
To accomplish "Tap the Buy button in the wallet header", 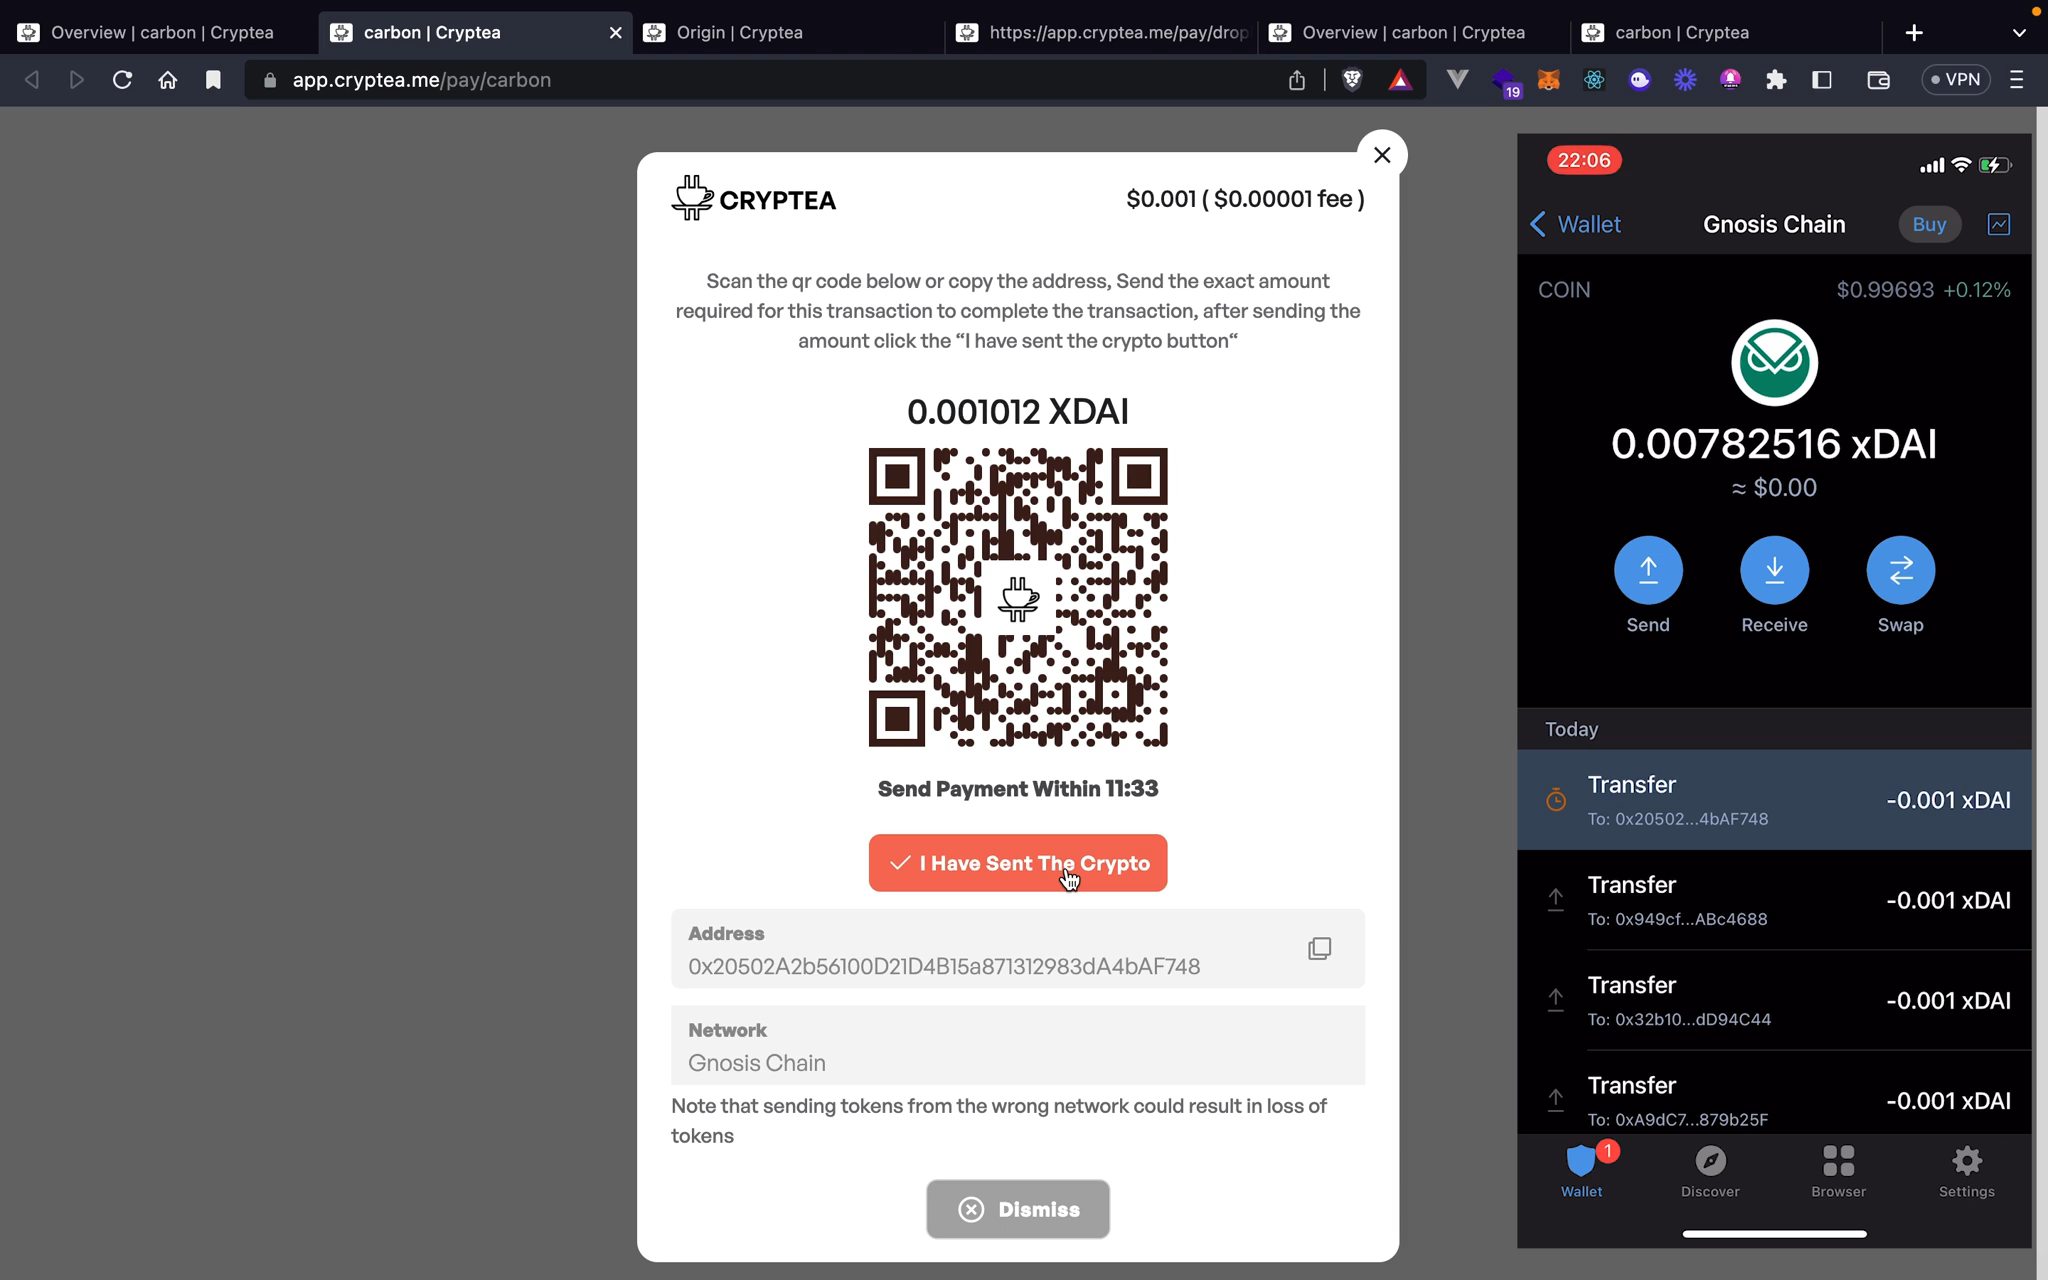I will click(x=1929, y=224).
